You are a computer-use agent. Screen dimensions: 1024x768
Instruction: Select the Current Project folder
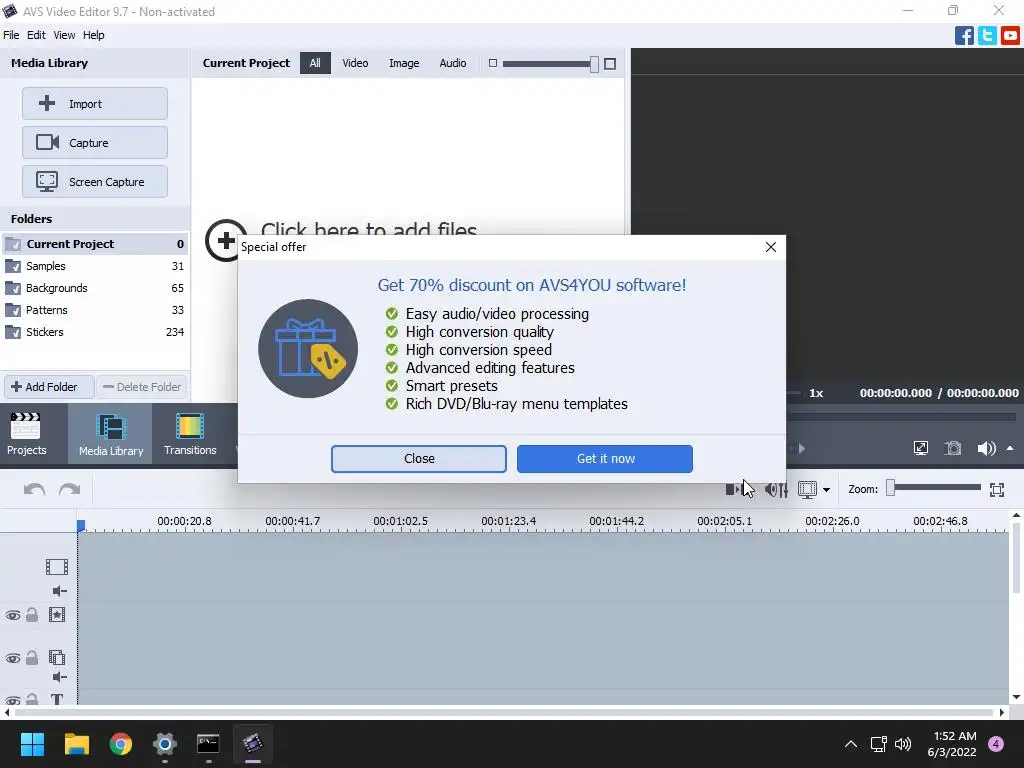point(95,244)
